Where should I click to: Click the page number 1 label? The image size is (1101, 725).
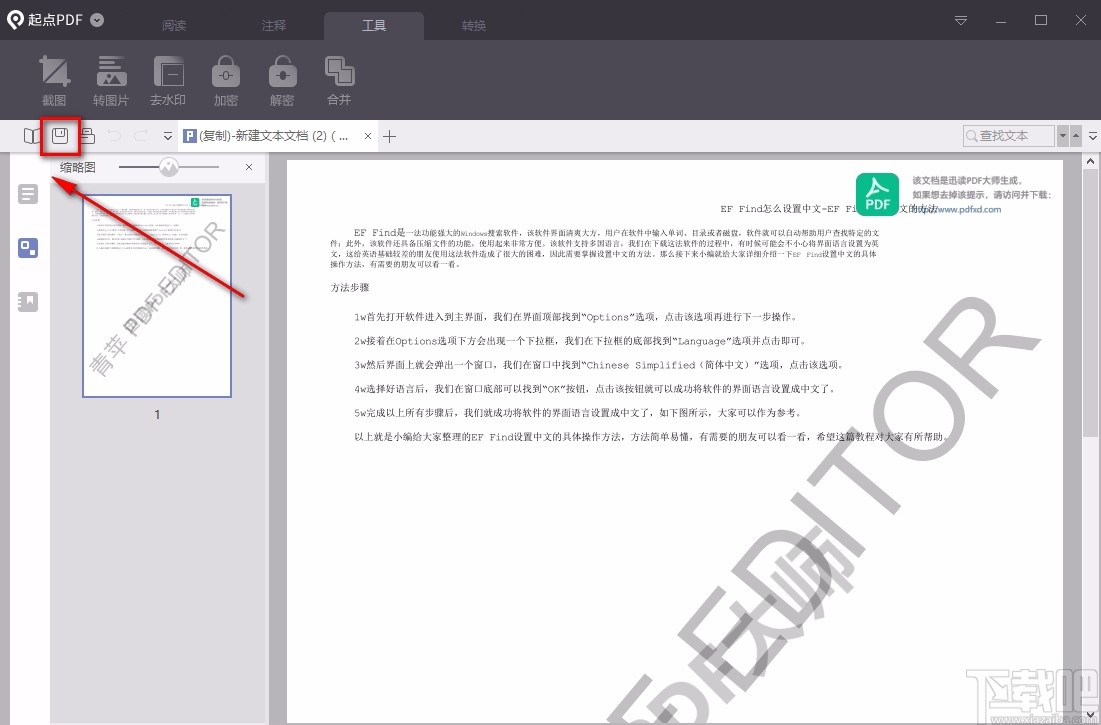point(157,414)
